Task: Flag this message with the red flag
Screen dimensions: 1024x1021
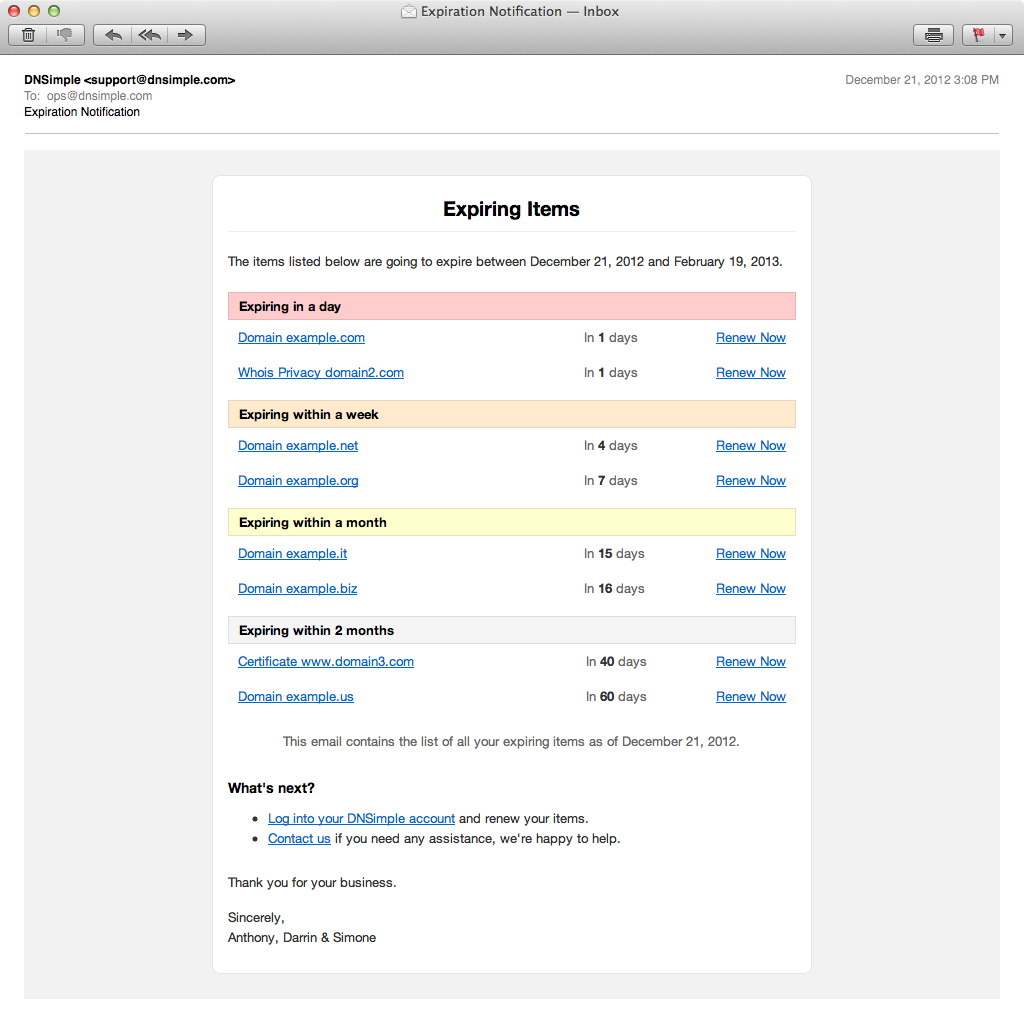Action: (978, 35)
